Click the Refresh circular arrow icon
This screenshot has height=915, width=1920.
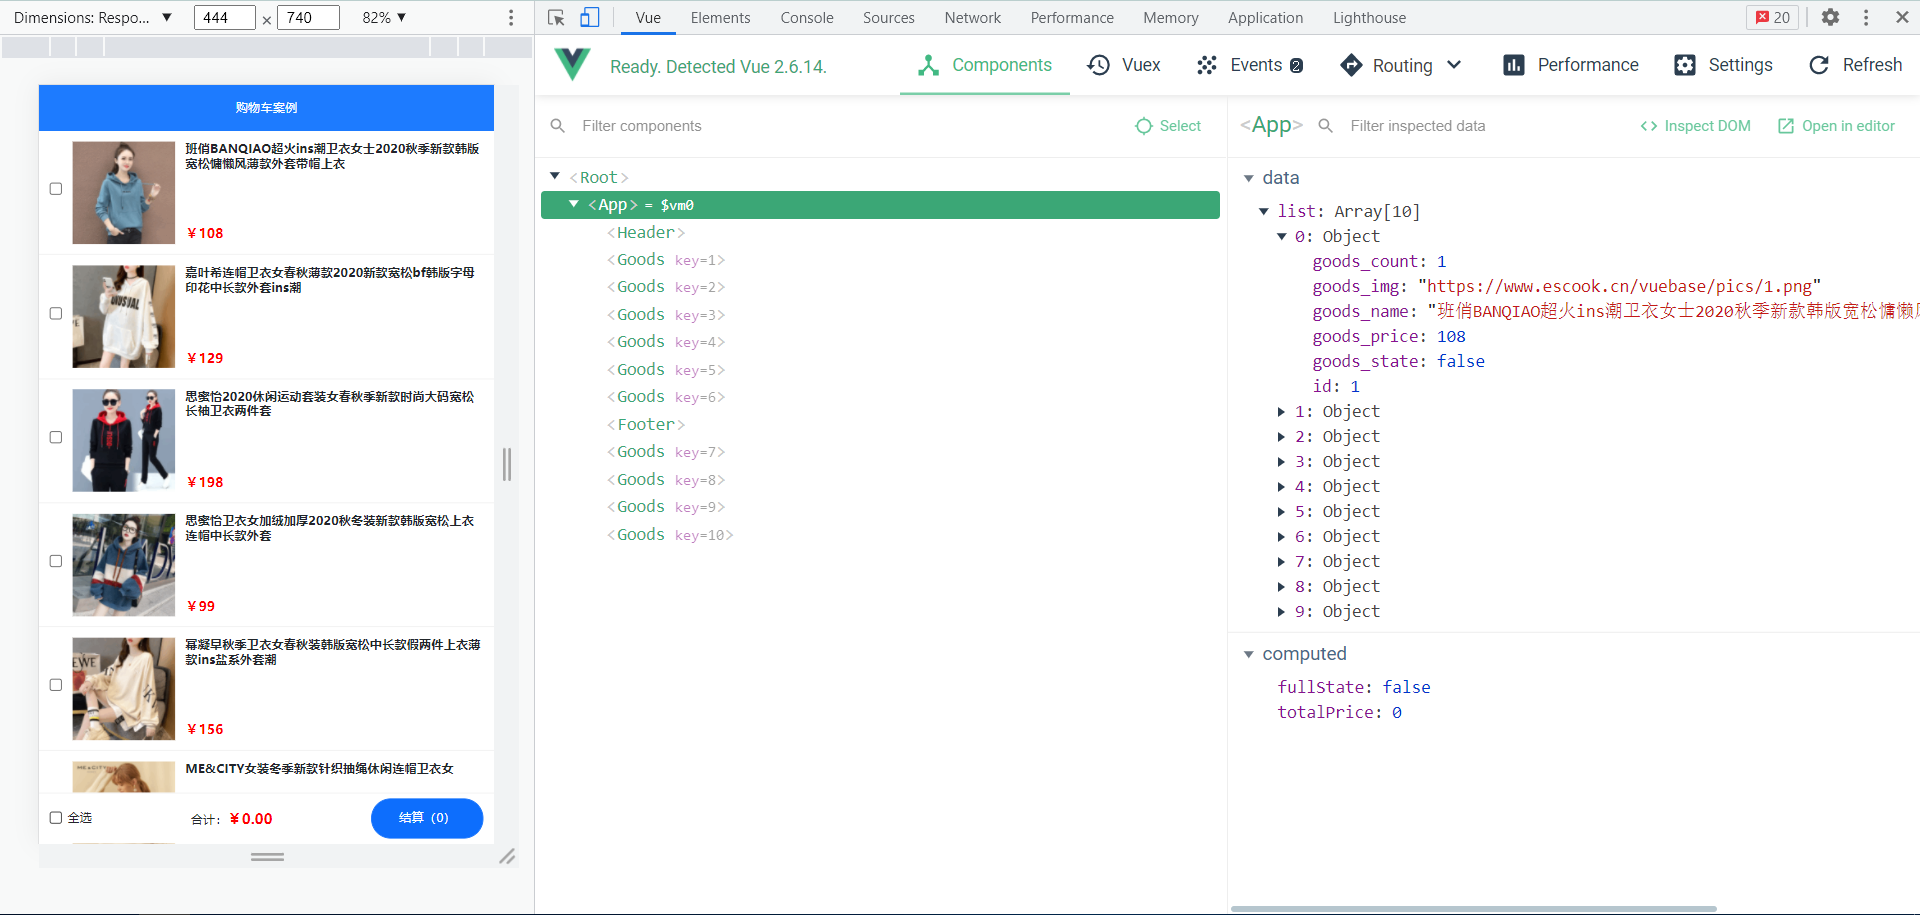(x=1819, y=65)
